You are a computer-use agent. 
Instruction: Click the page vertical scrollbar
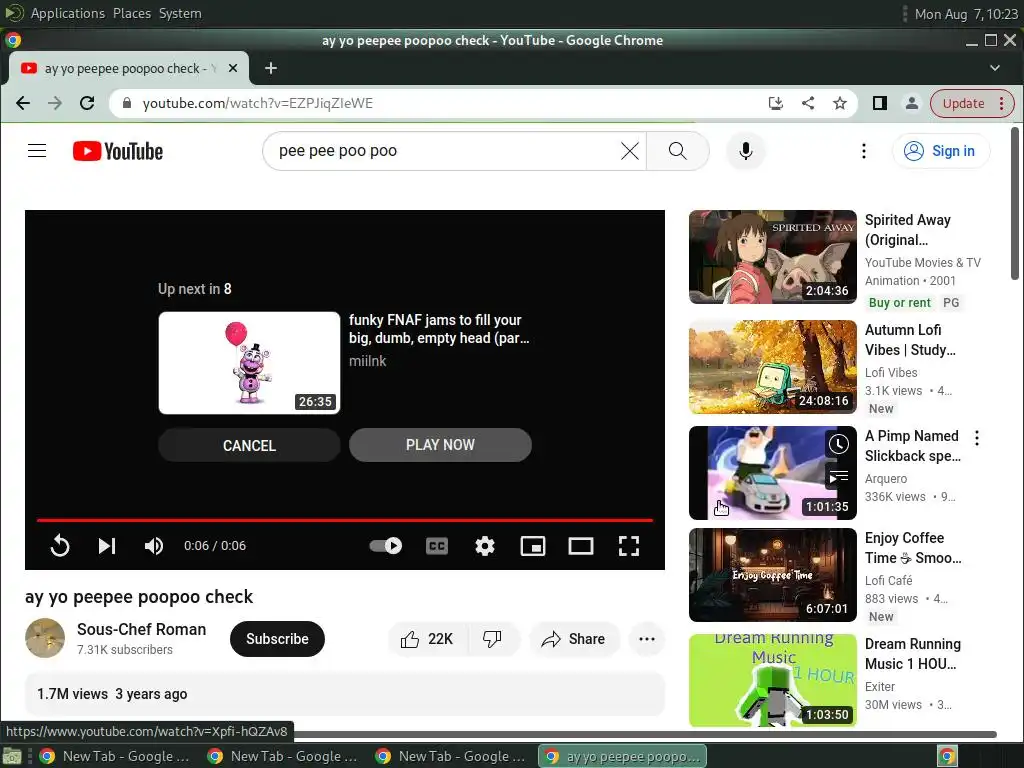(x=1016, y=204)
